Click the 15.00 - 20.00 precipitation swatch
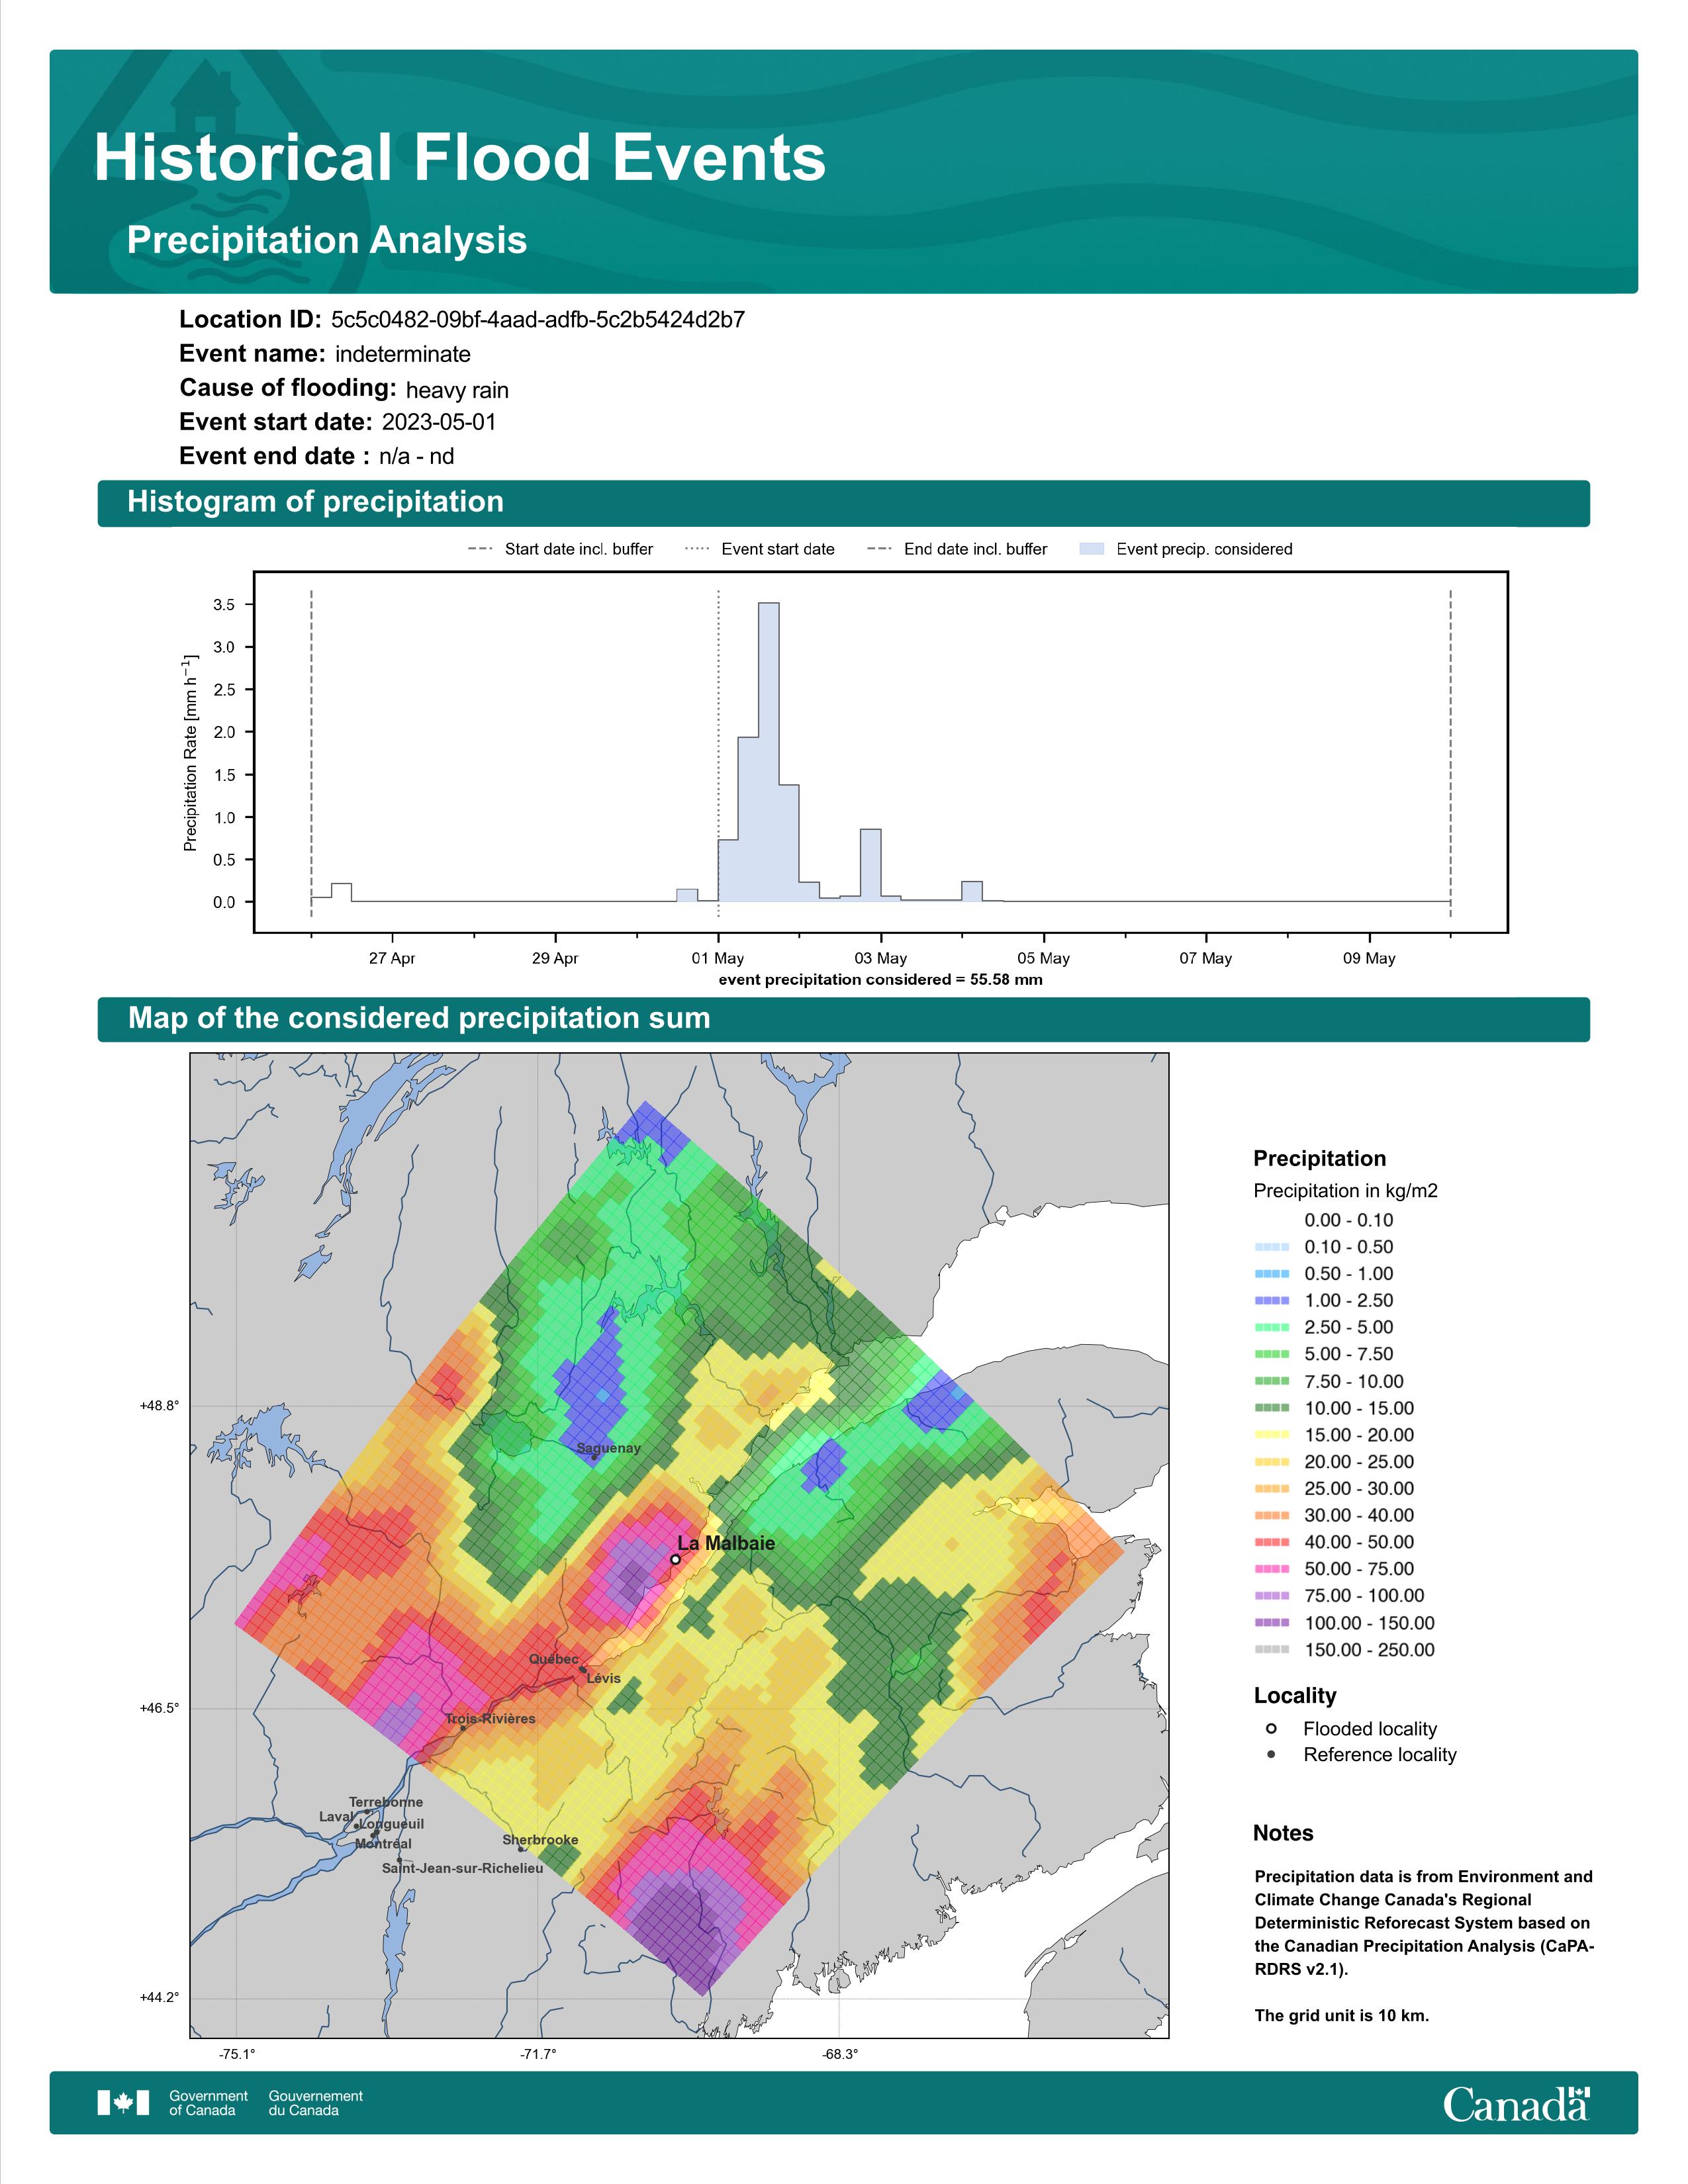The image size is (1688, 2184). pos(1271,1435)
